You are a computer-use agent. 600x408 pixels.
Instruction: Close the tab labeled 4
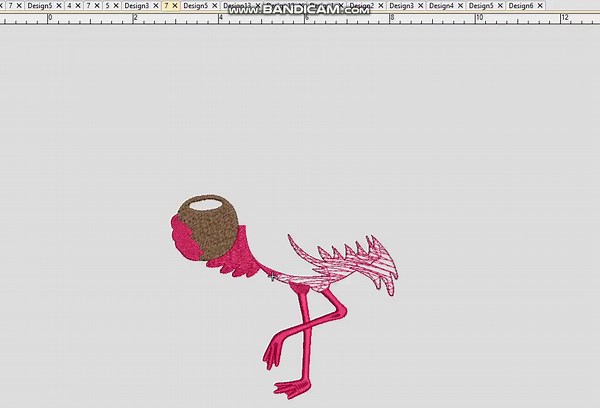click(x=78, y=6)
